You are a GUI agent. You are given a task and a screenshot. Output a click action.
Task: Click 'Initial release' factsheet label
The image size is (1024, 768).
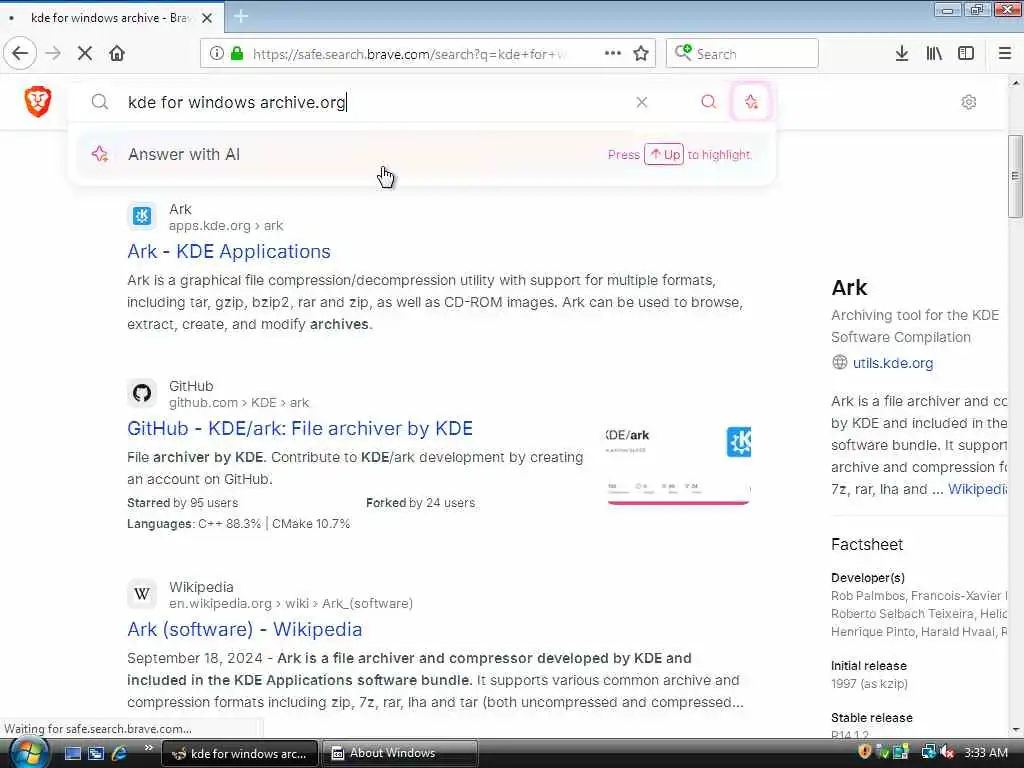(869, 666)
